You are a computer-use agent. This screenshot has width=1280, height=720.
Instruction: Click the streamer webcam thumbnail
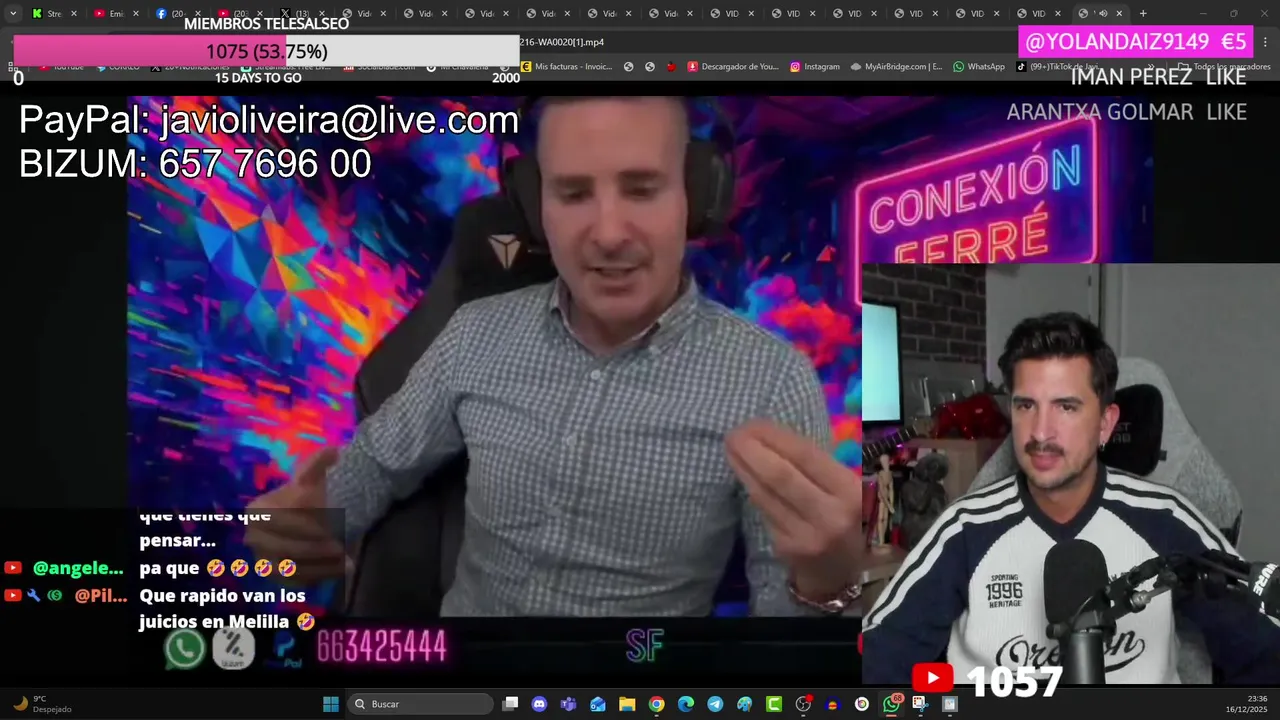1071,474
